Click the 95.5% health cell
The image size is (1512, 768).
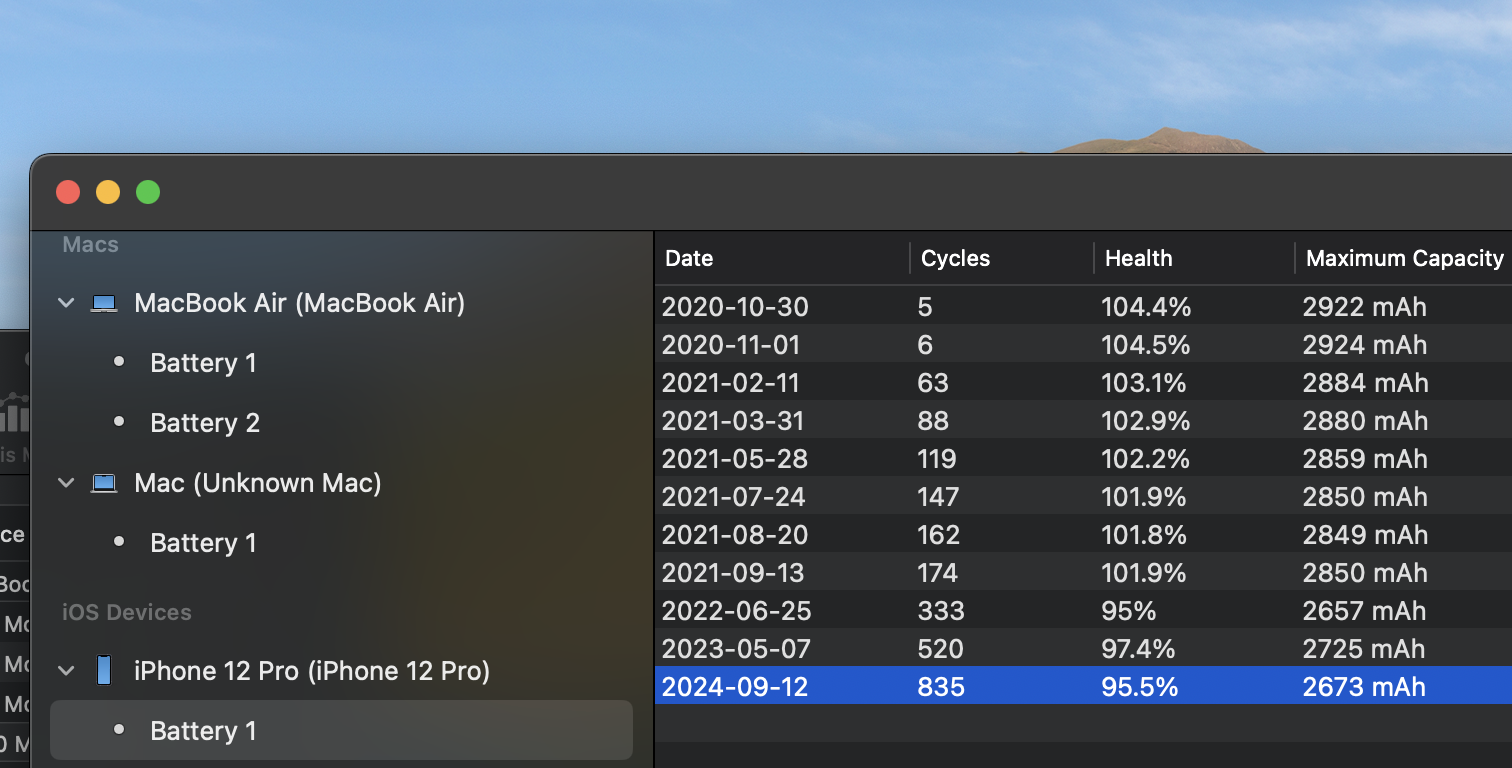point(1139,687)
